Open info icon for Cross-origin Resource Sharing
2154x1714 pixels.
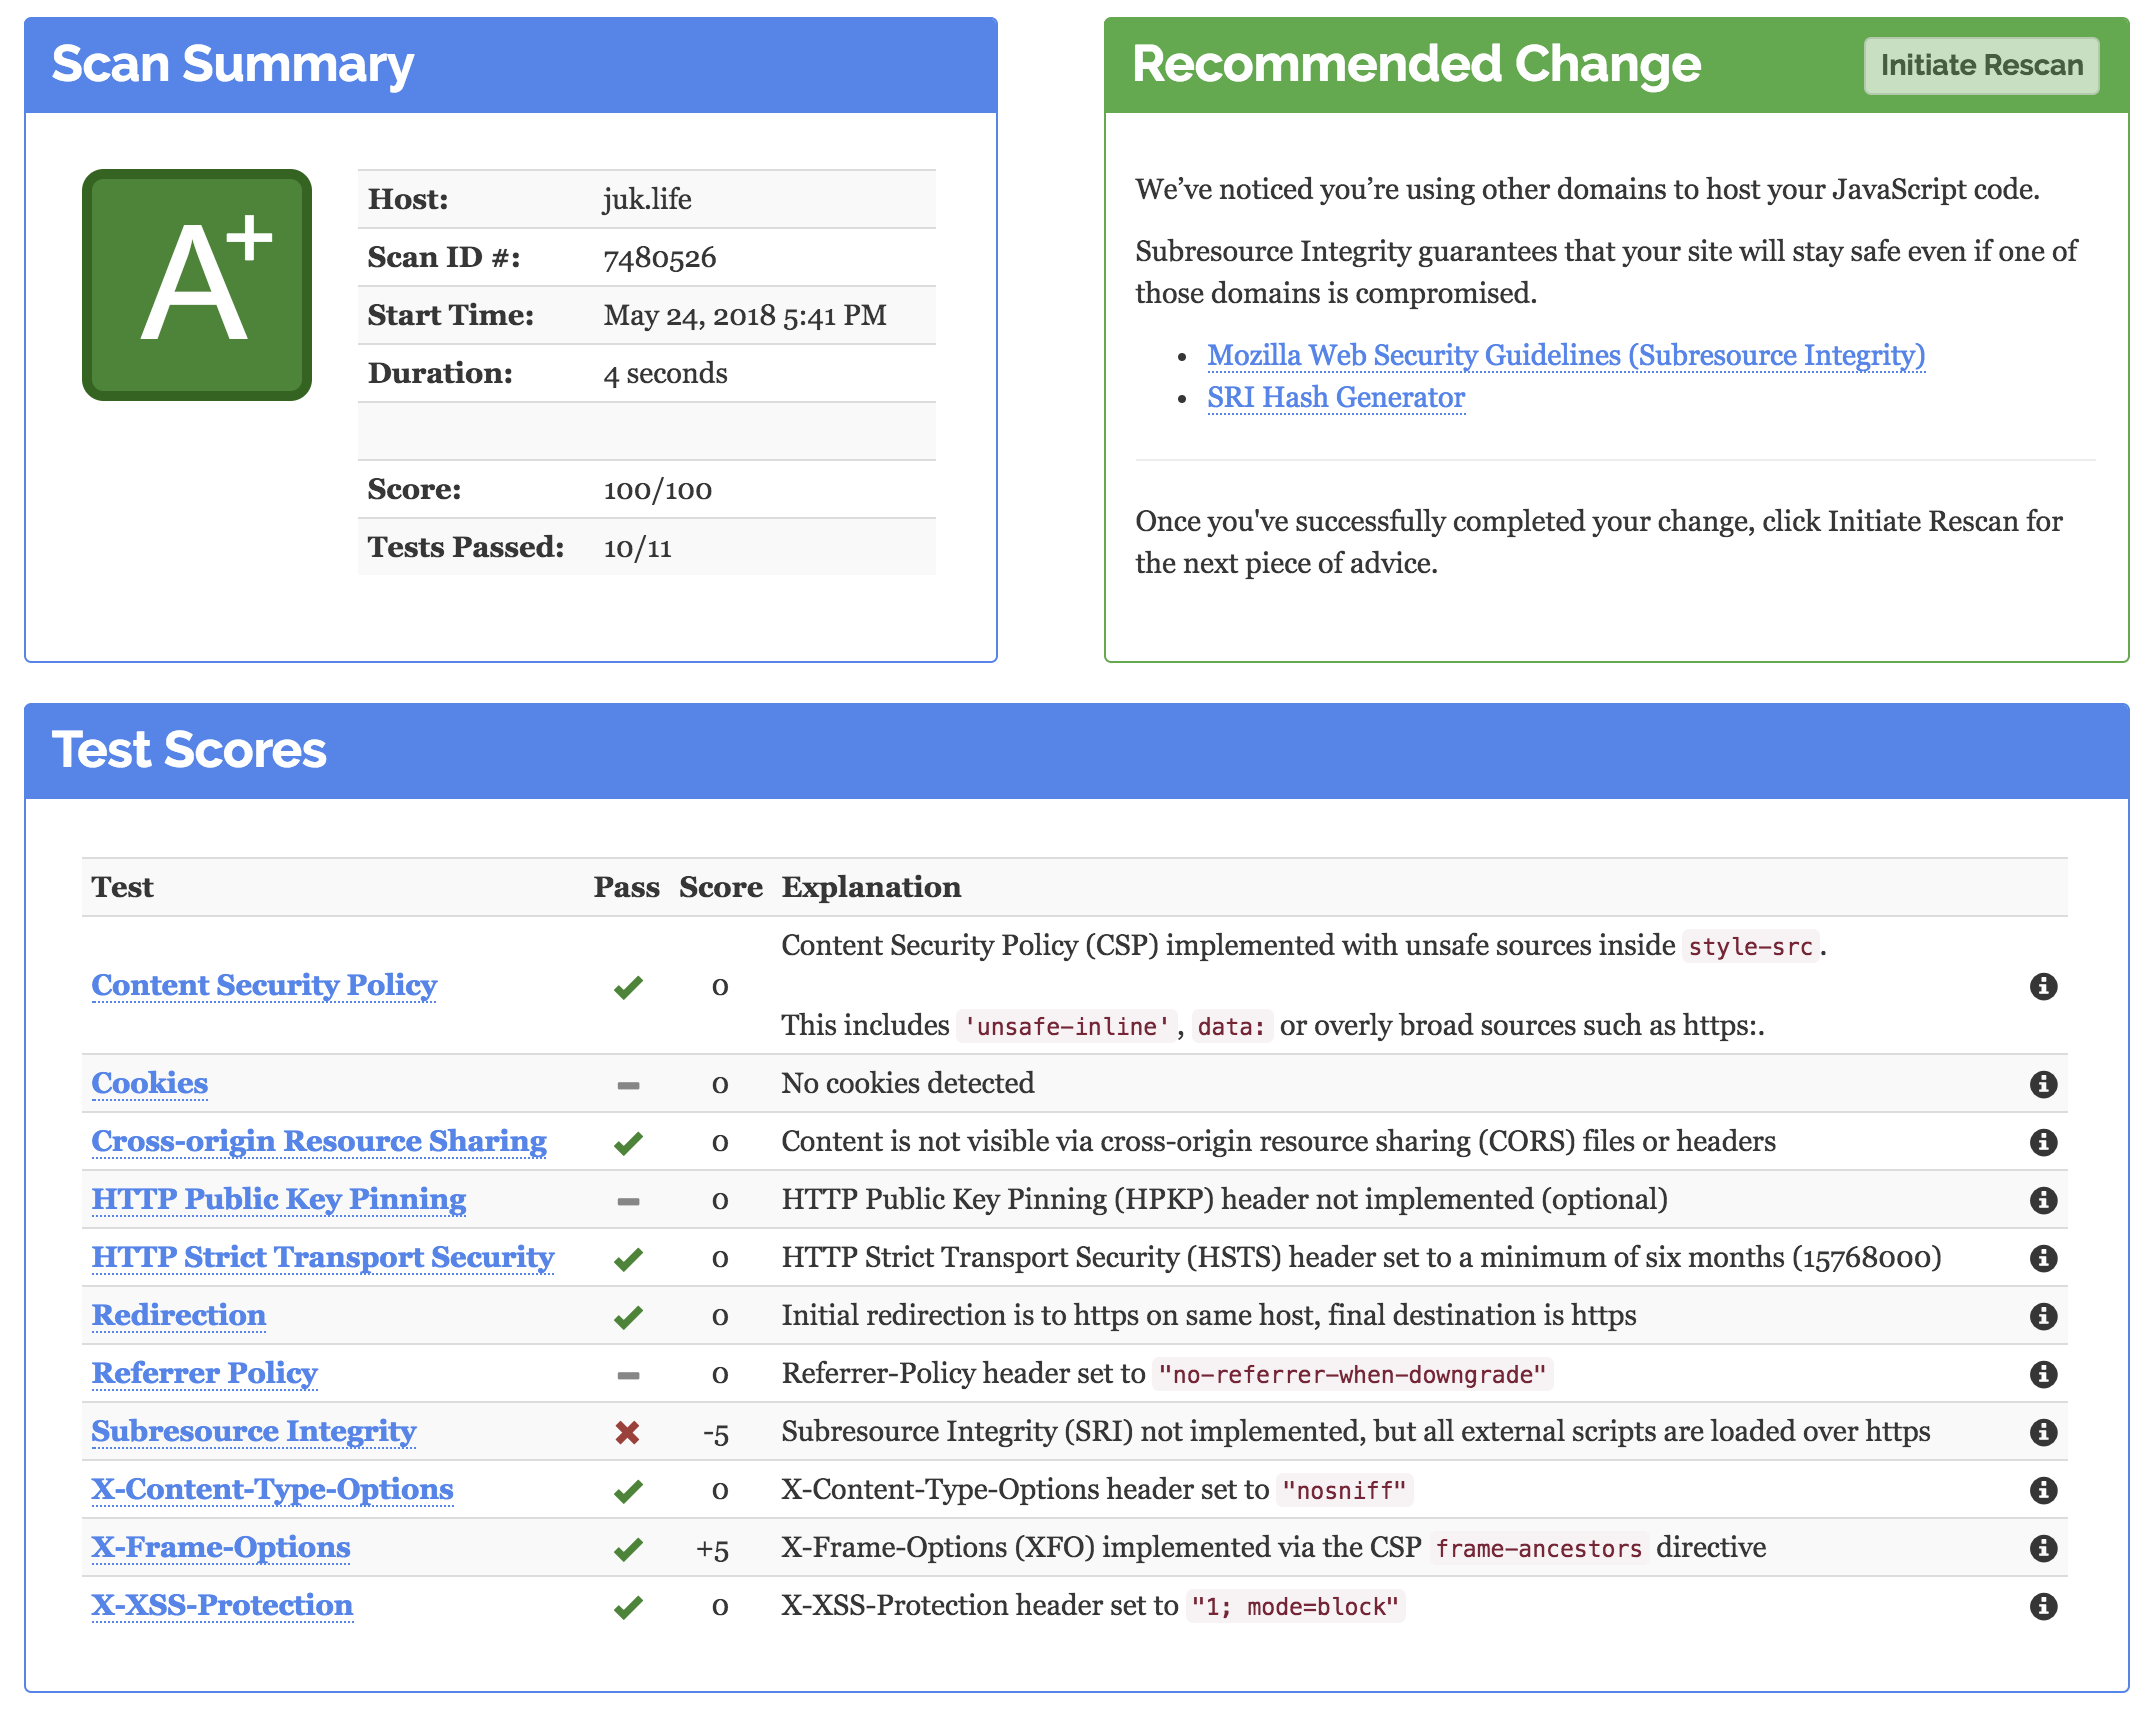(2043, 1142)
